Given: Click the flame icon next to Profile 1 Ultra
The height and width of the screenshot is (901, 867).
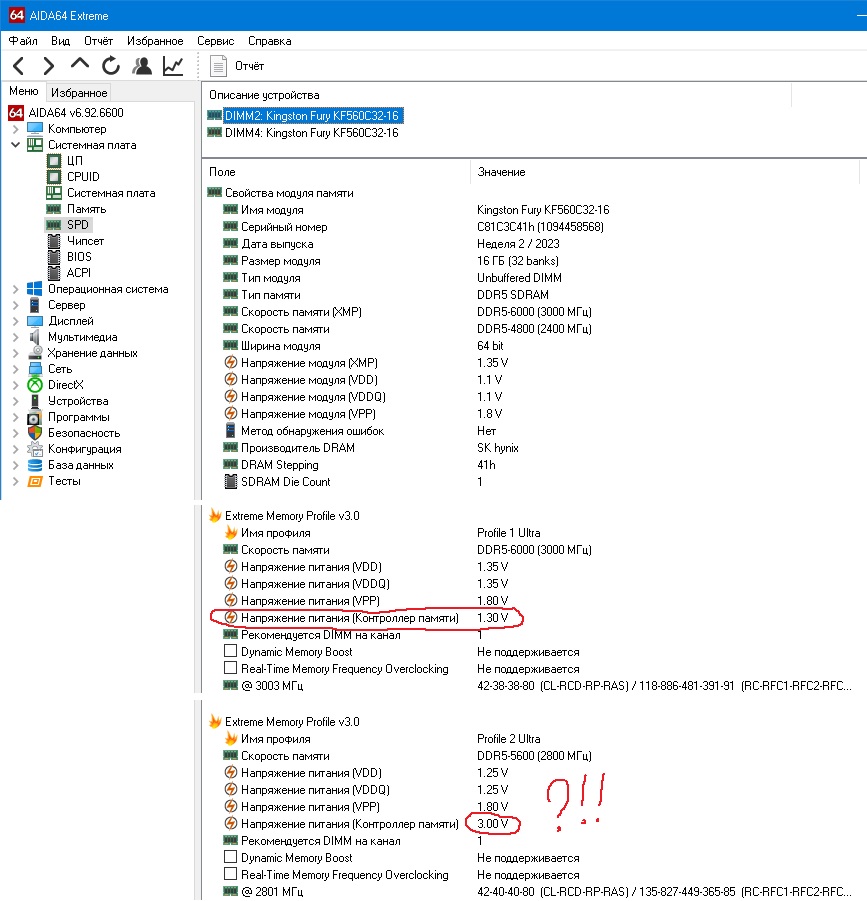Looking at the screenshot, I should (x=230, y=533).
